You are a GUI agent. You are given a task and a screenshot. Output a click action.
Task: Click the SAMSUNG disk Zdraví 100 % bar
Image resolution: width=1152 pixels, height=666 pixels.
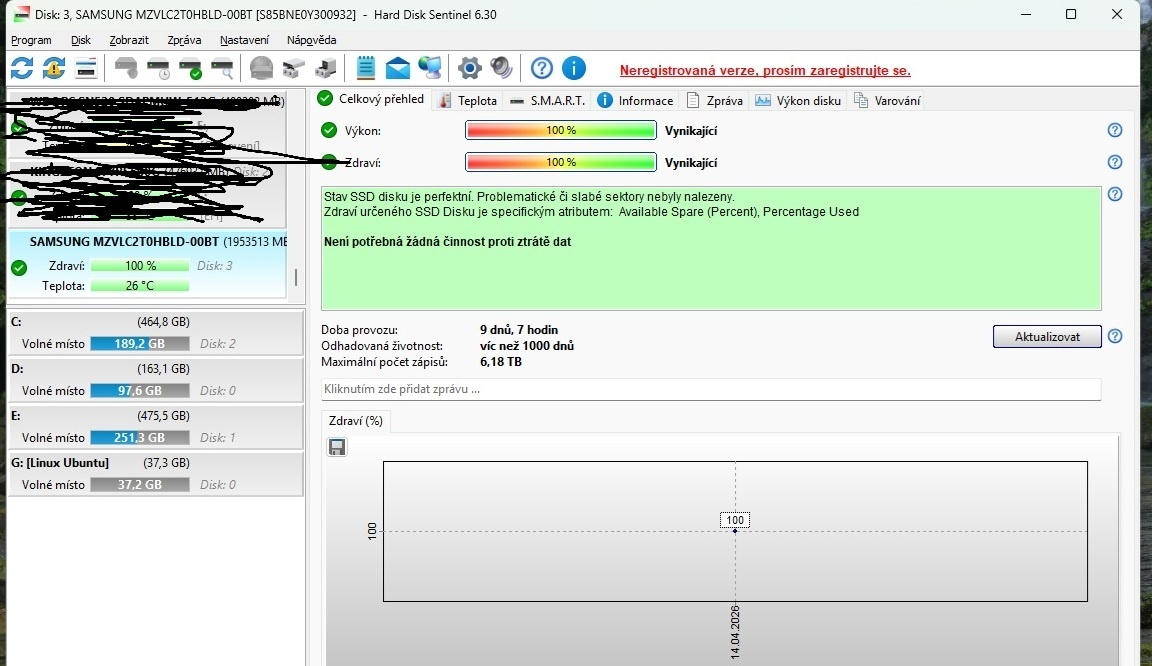(140, 265)
